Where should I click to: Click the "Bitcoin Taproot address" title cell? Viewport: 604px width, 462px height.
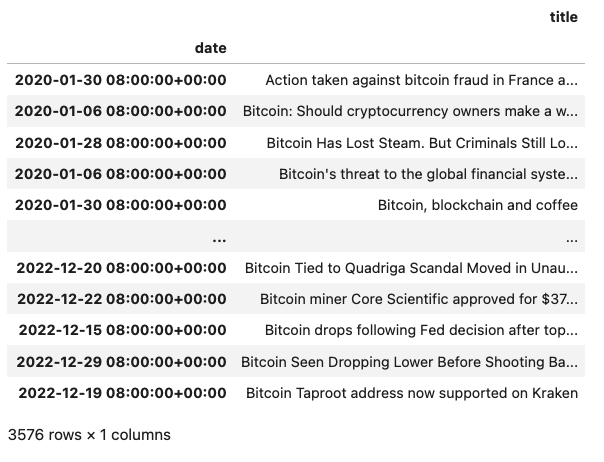411,392
